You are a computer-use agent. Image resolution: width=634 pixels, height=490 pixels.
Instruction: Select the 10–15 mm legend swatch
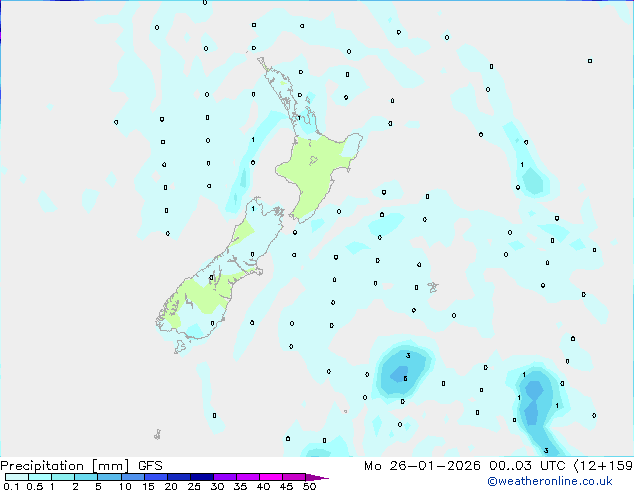pyautogui.click(x=132, y=477)
